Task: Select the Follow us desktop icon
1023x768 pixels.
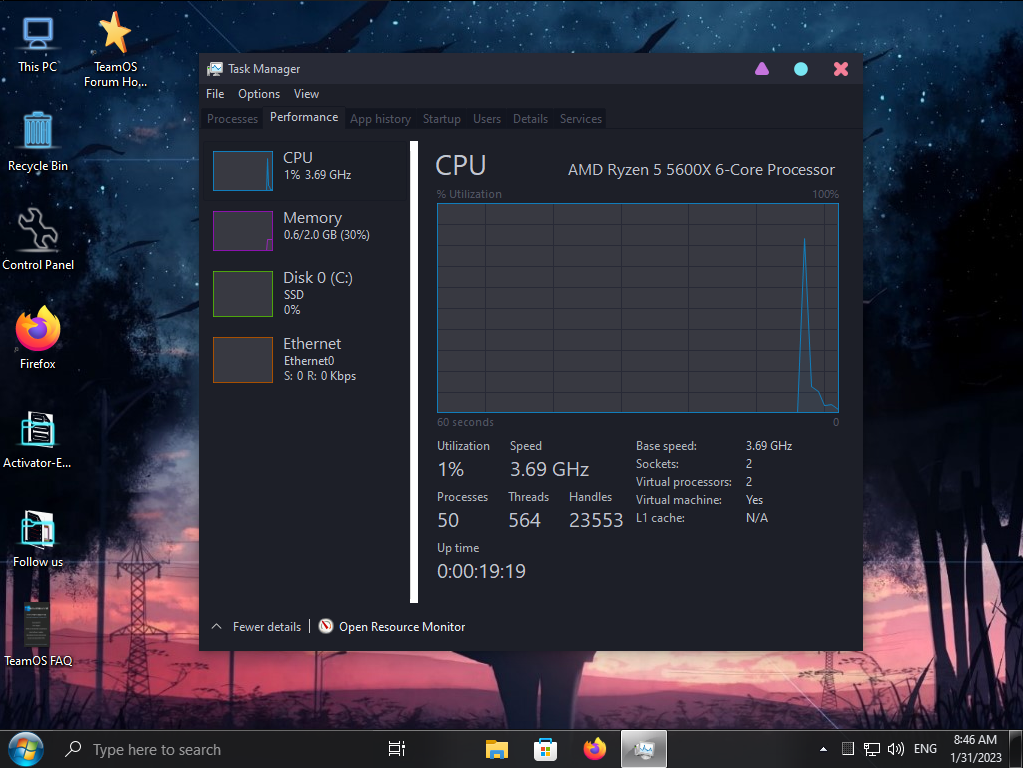Action: (38, 538)
